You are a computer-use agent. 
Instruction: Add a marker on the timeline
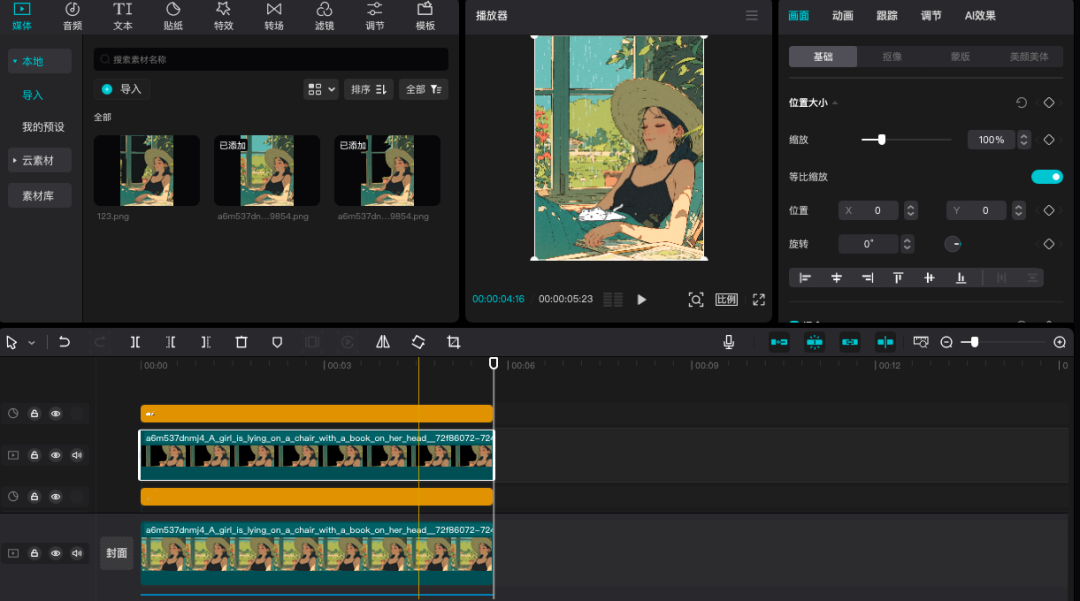pos(277,342)
